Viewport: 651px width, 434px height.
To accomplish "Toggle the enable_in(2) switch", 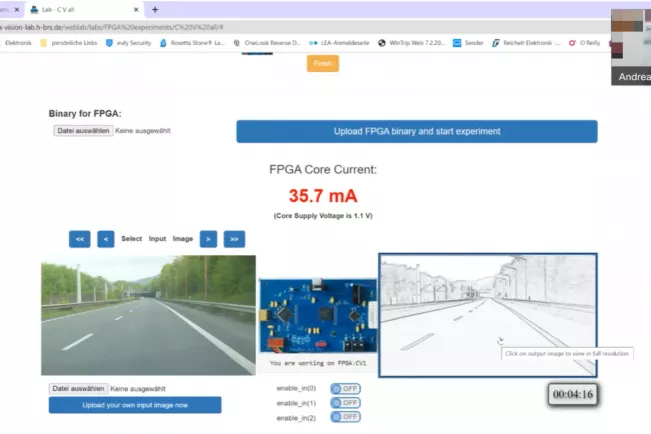I will [x=344, y=417].
